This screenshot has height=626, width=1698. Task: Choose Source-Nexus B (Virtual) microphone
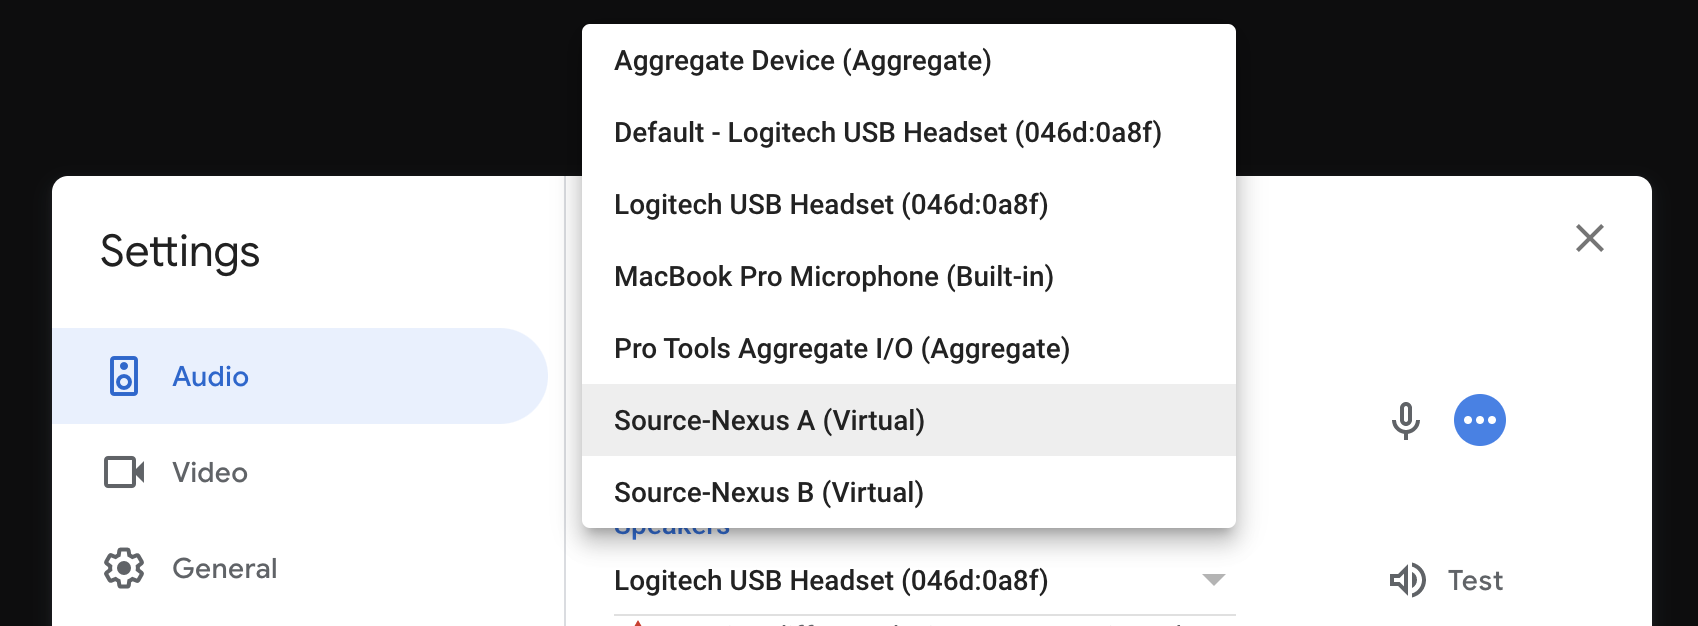(x=768, y=493)
